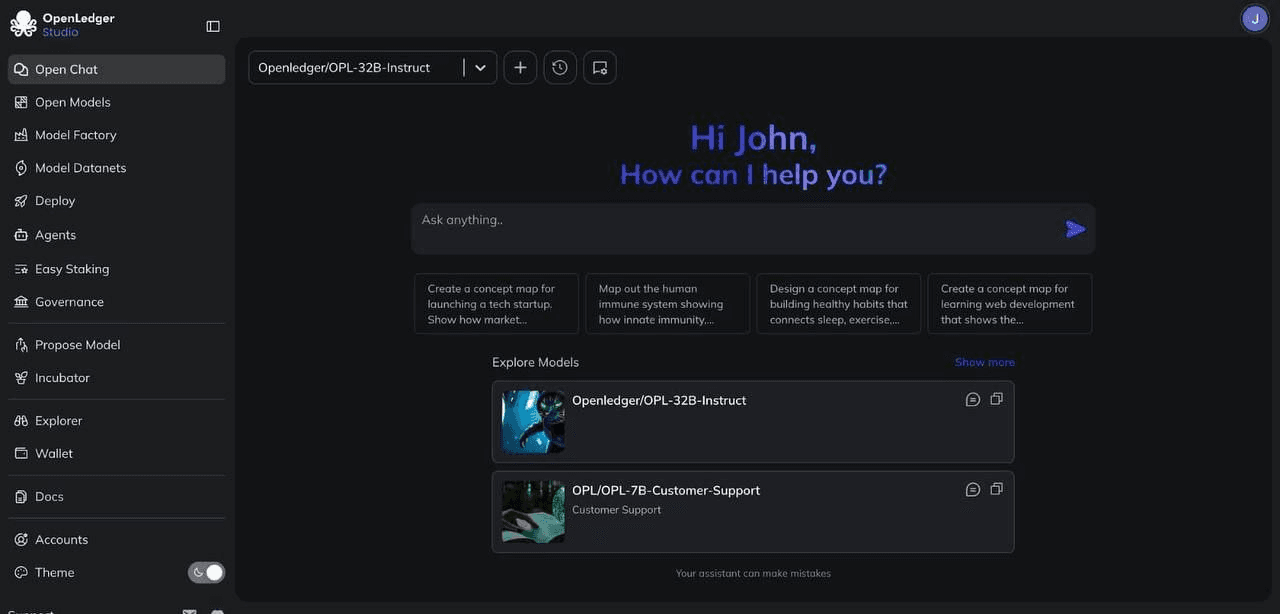Click Show more models link
Viewport: 1280px width, 614px height.
pyautogui.click(x=985, y=362)
